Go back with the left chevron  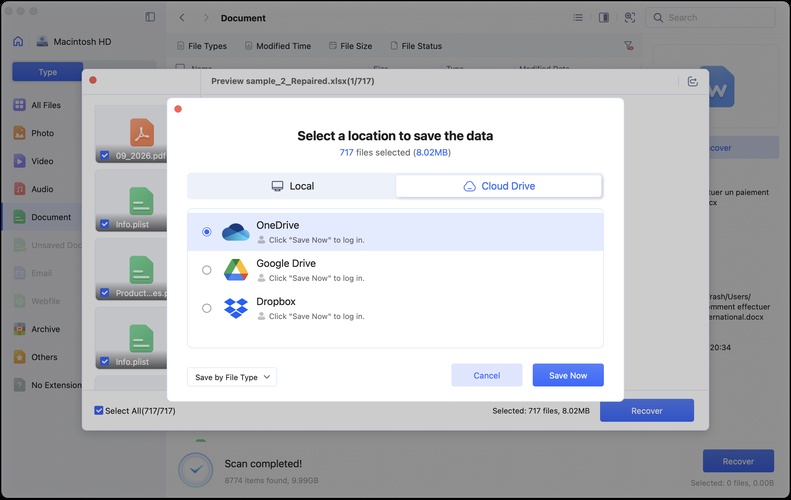(x=182, y=18)
